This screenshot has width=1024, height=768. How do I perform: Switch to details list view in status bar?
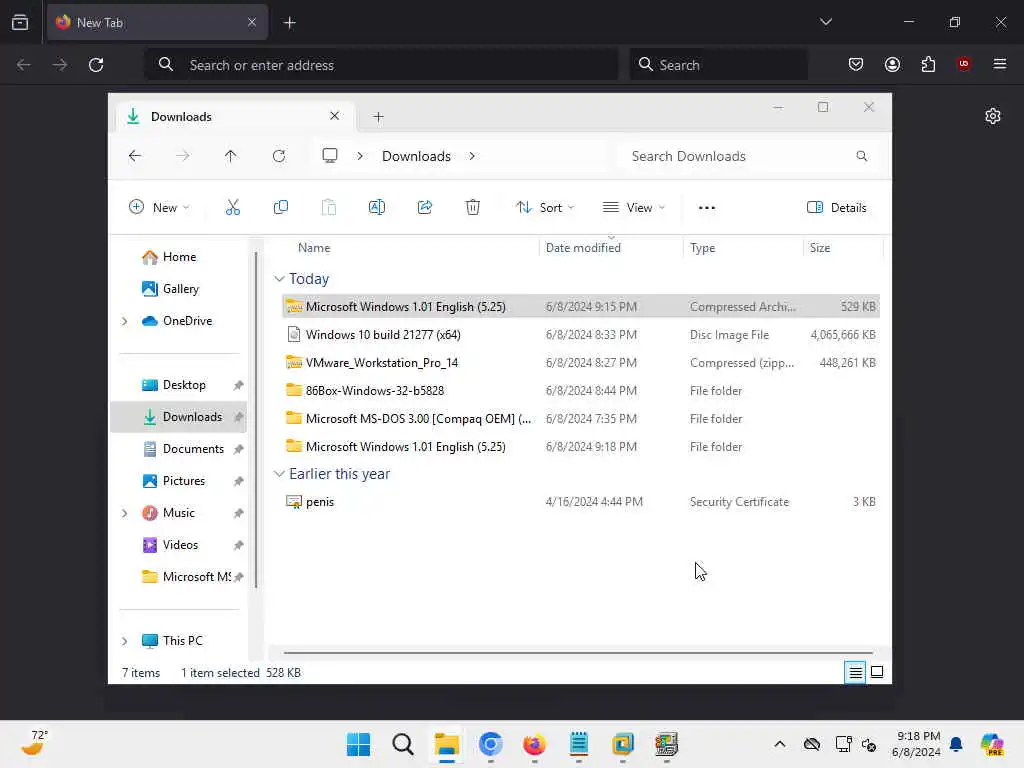(x=855, y=672)
